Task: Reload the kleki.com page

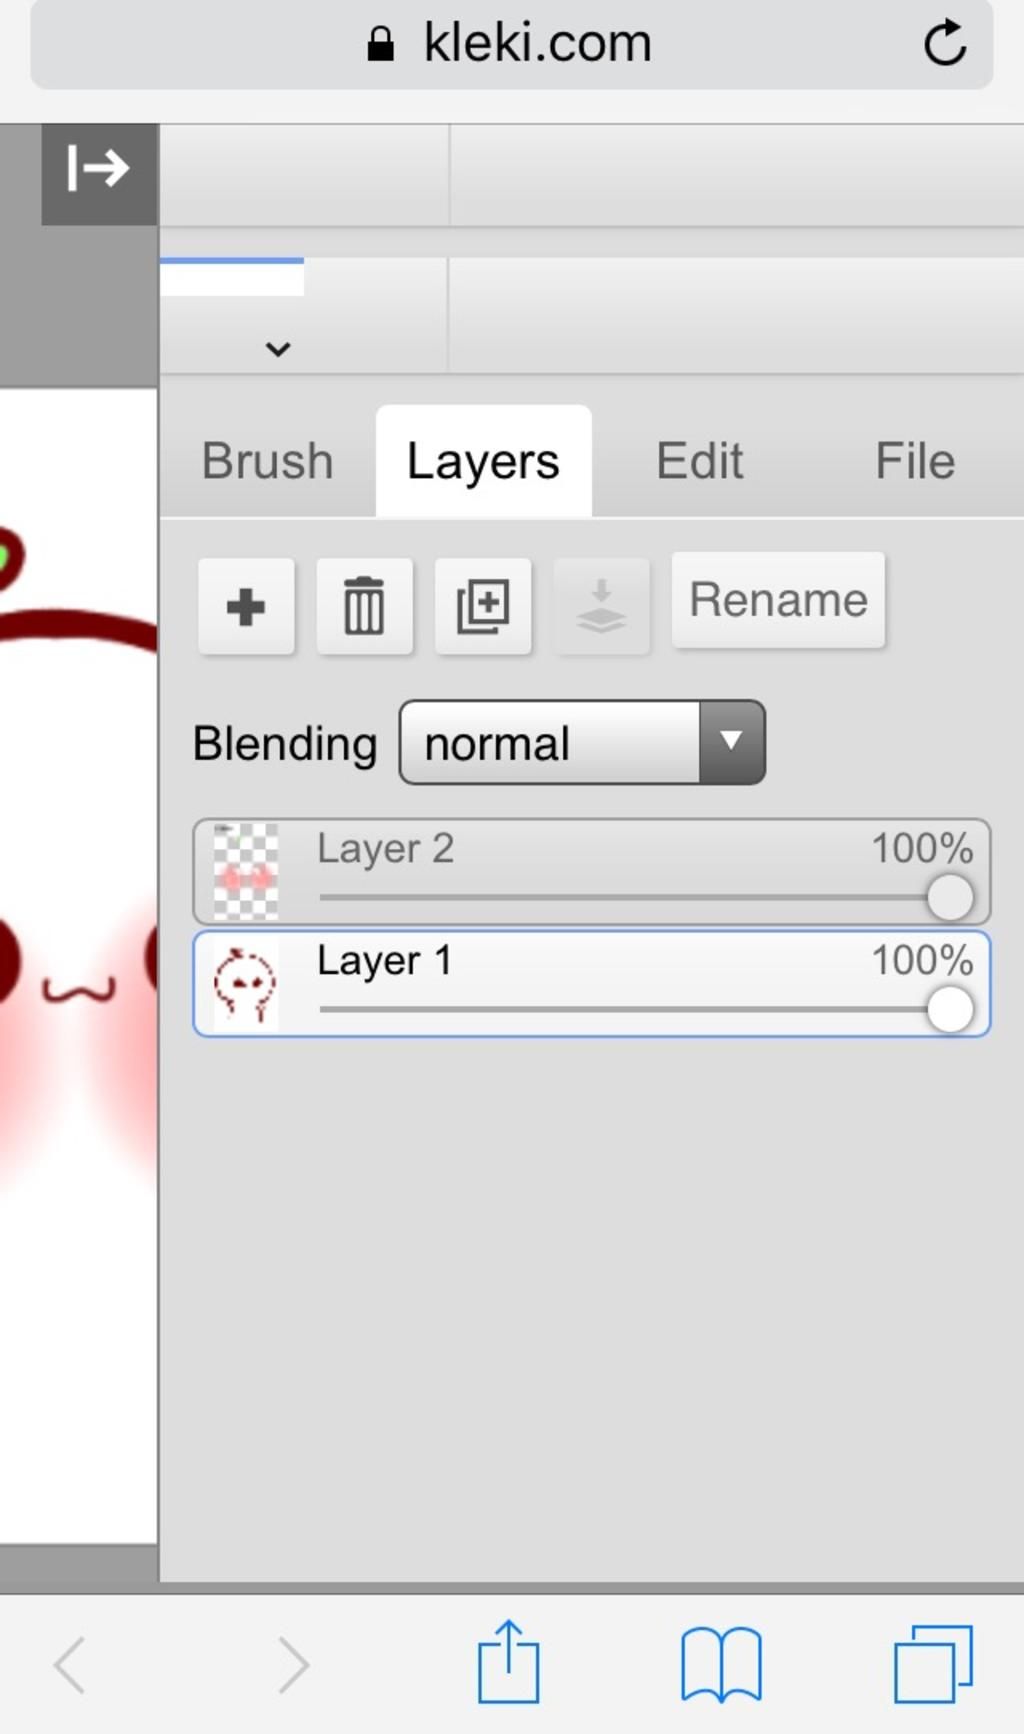Action: click(x=944, y=44)
